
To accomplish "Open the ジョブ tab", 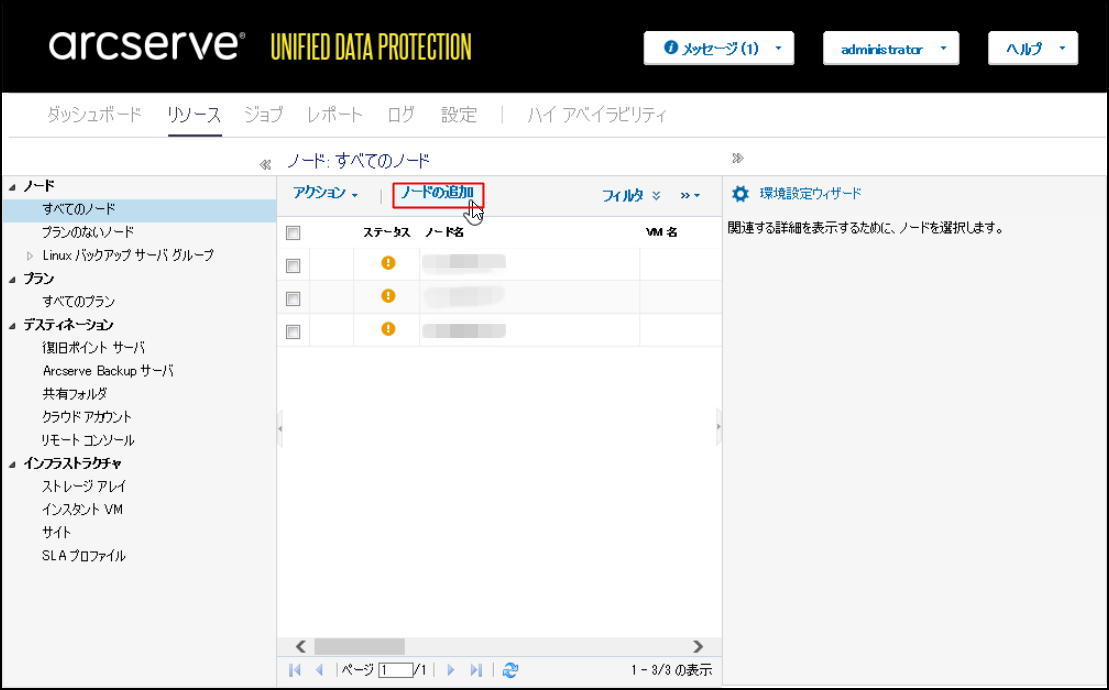I will click(x=263, y=115).
